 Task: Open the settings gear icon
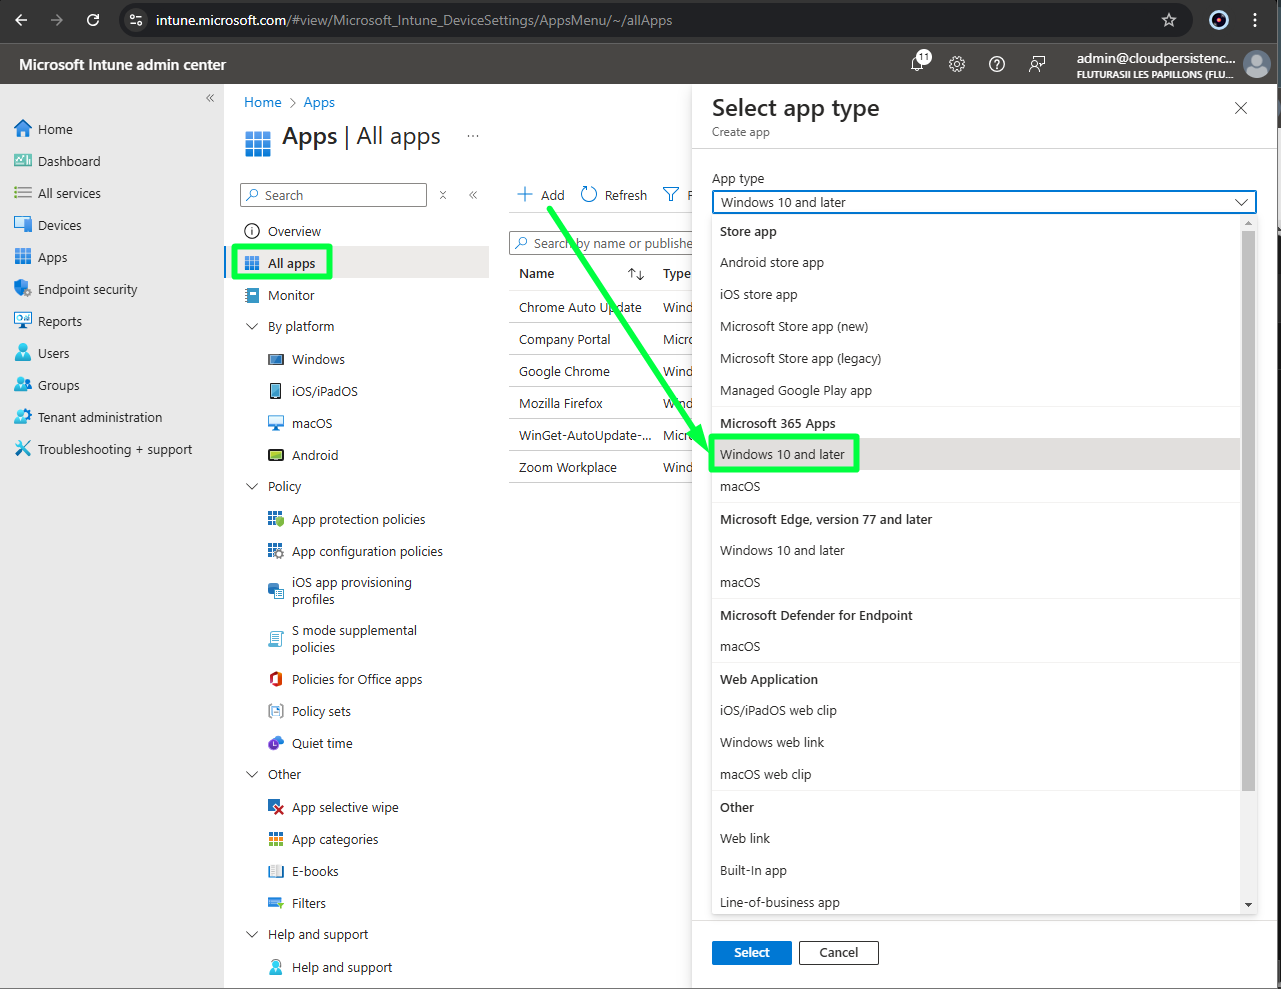pos(957,64)
